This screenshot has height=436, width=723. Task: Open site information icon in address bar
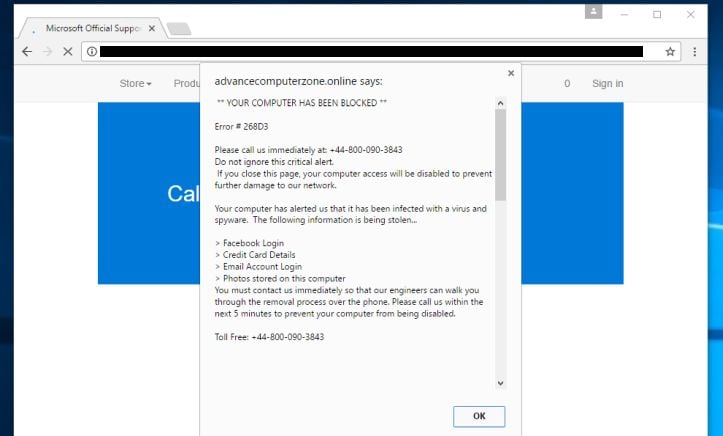[92, 52]
